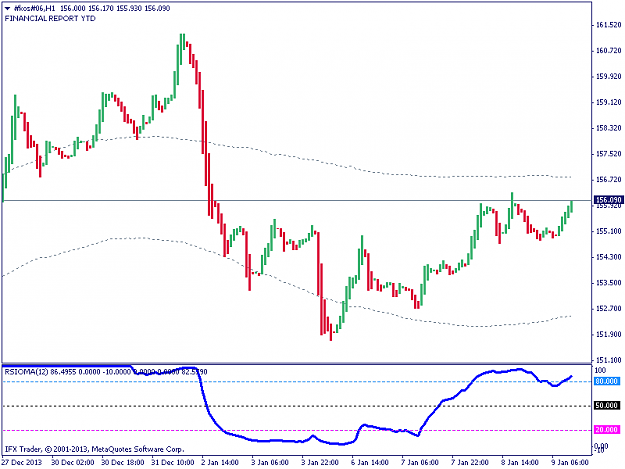The height and width of the screenshot is (469, 625).
Task: Click the 157.520 price scale value
Action: tap(608, 154)
